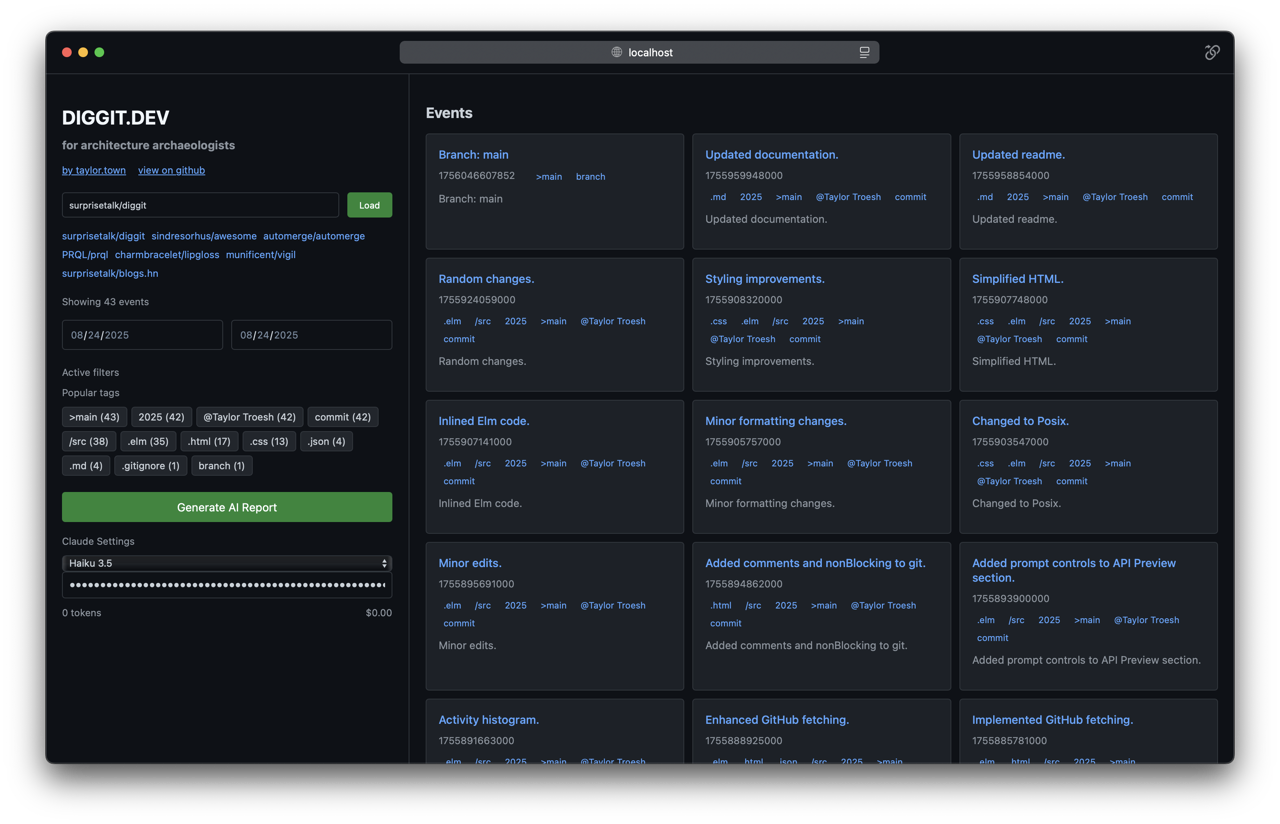Screen dimensions: 1280x824
Task: Open the Claude model dropdown showing Haiku 3.5
Action: (x=227, y=563)
